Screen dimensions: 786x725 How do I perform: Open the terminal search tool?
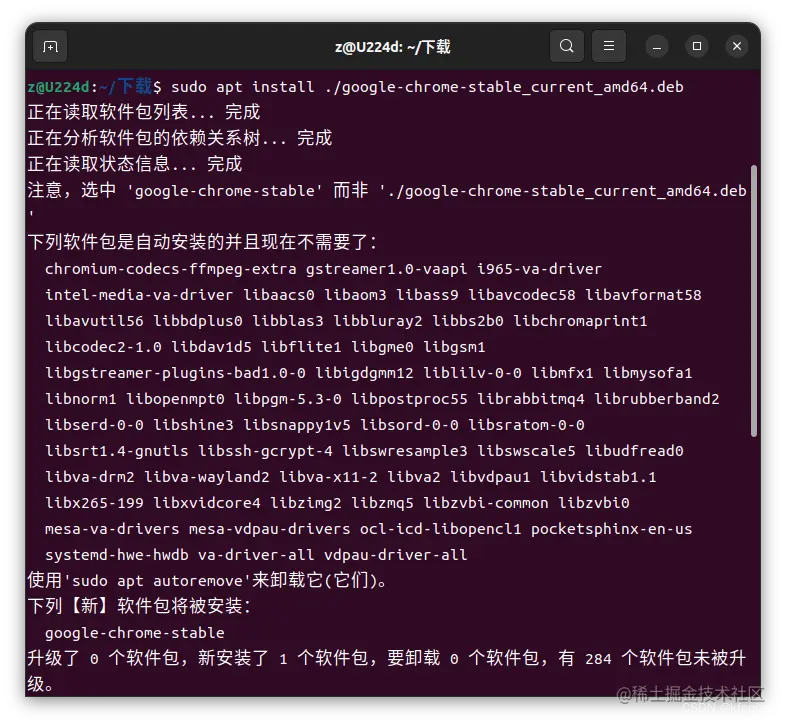tap(566, 46)
